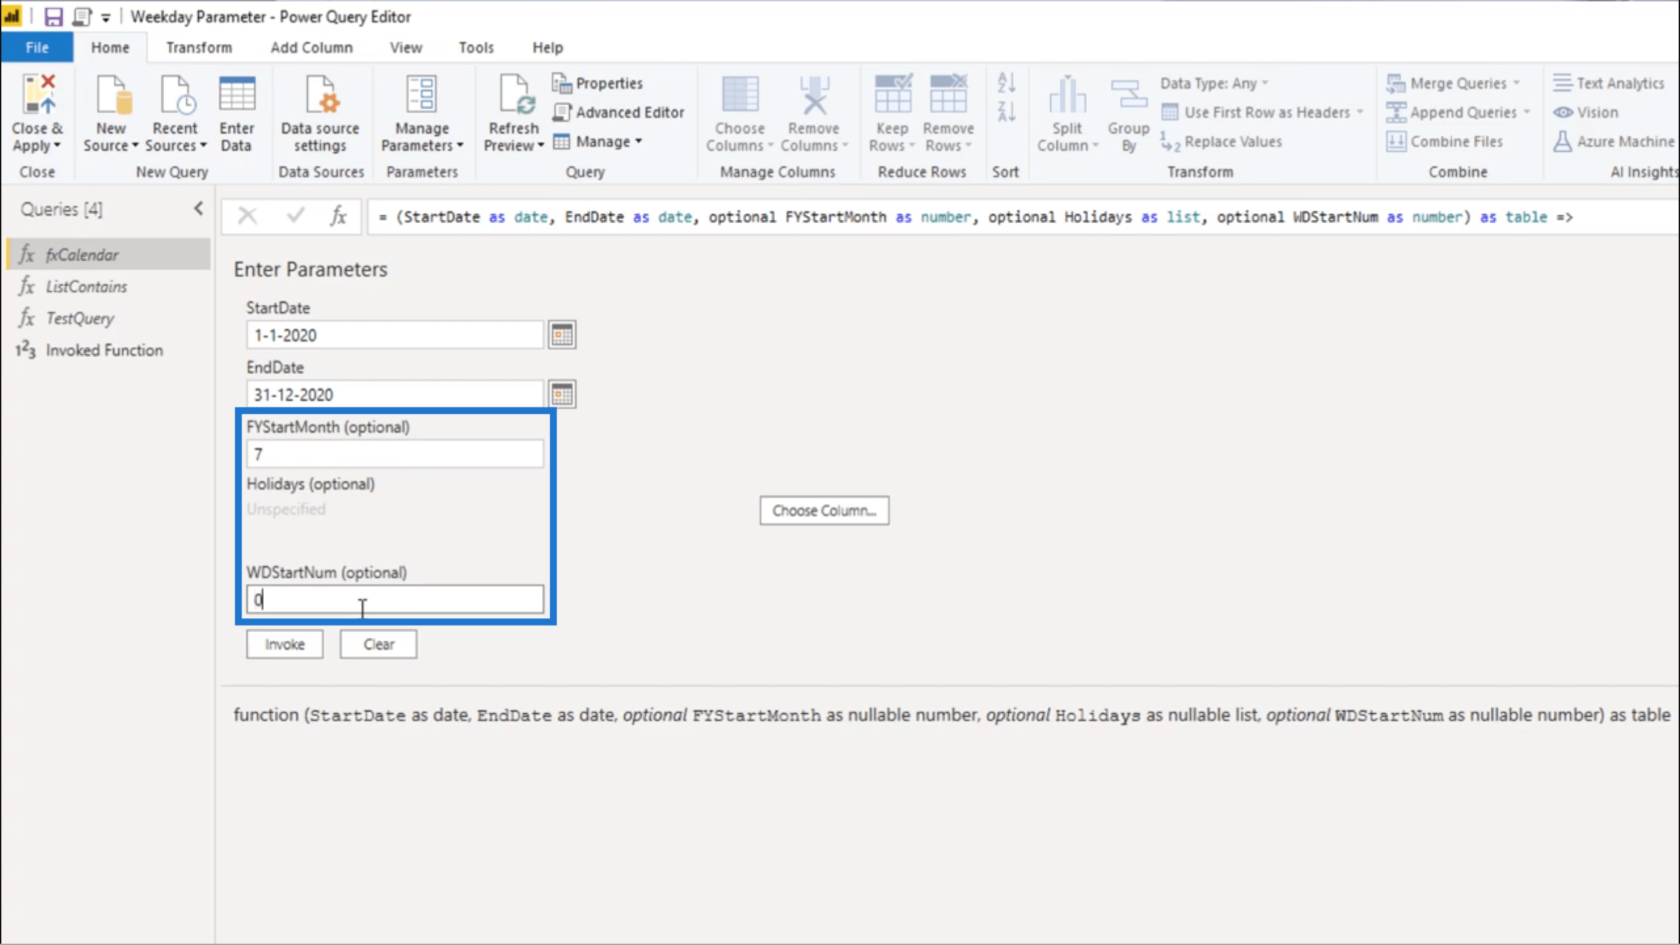
Task: Switch to the Add Column tab
Action: (311, 47)
